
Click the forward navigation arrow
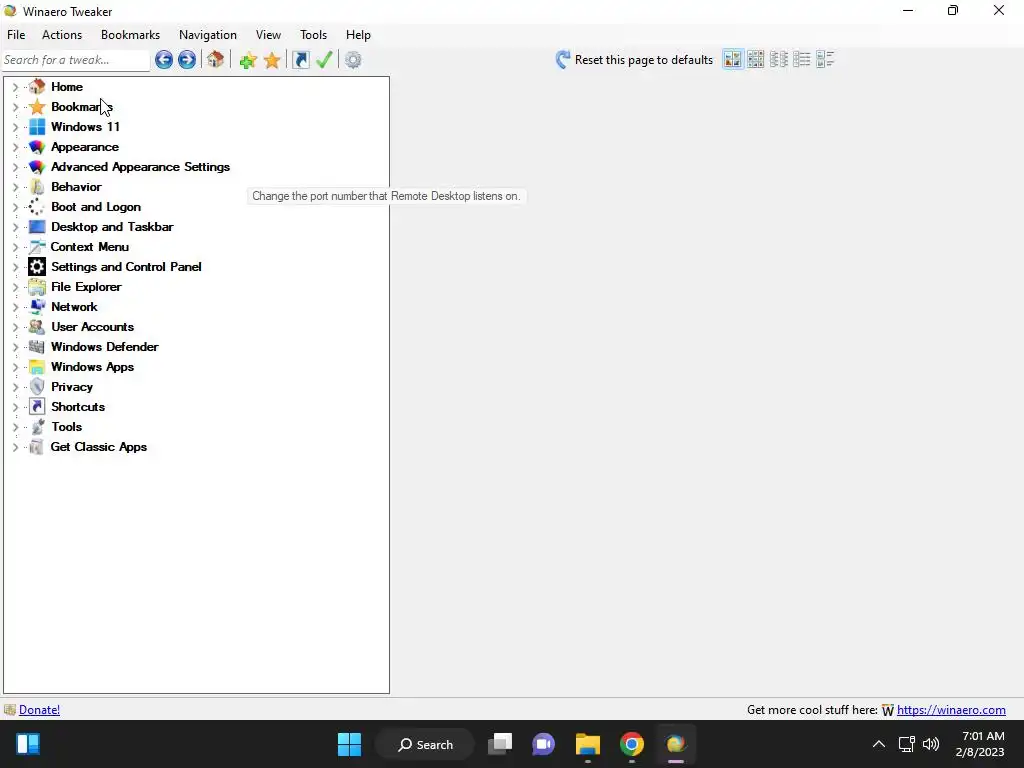point(187,60)
